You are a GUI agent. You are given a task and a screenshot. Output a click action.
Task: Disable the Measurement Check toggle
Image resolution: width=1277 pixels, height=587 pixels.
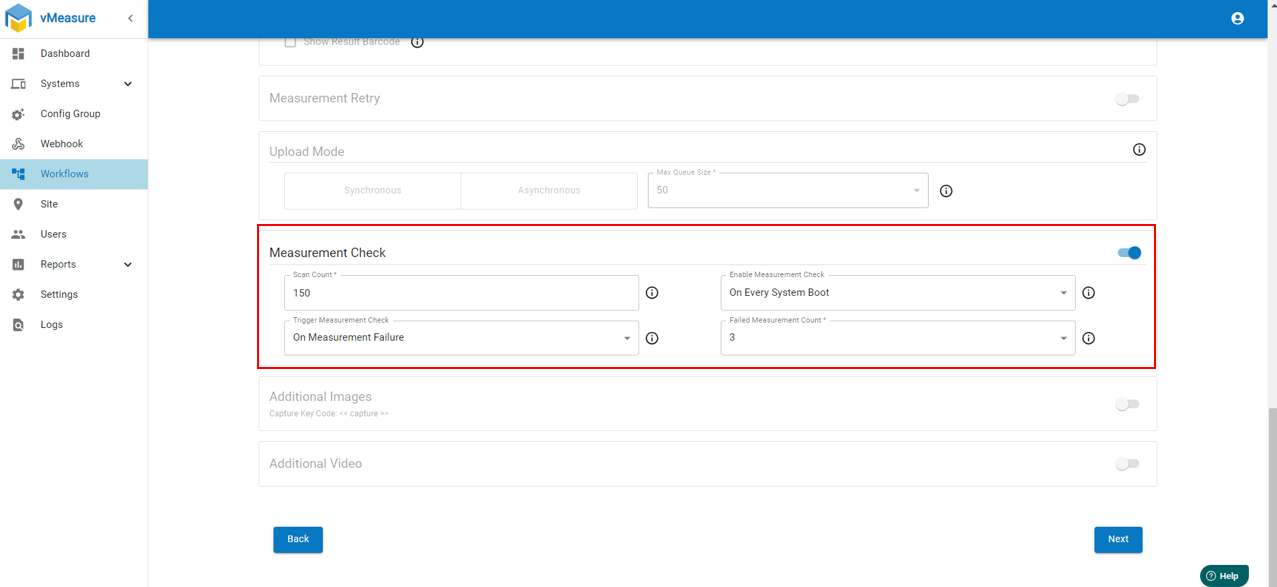[x=1129, y=253]
